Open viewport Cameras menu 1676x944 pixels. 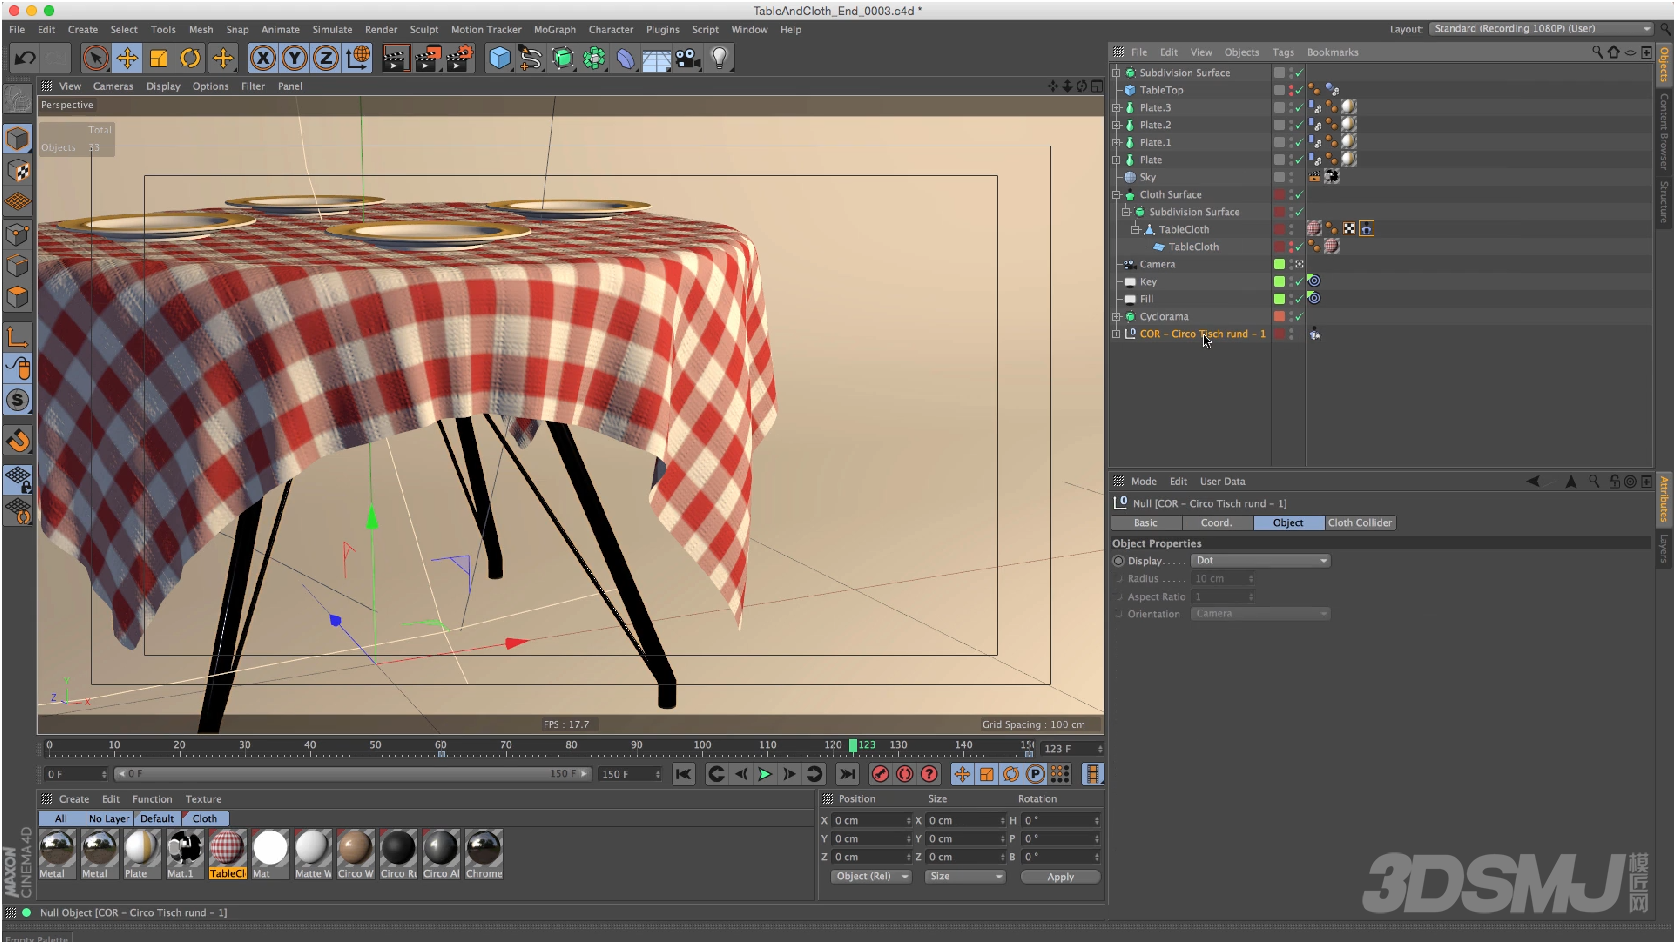tap(113, 86)
